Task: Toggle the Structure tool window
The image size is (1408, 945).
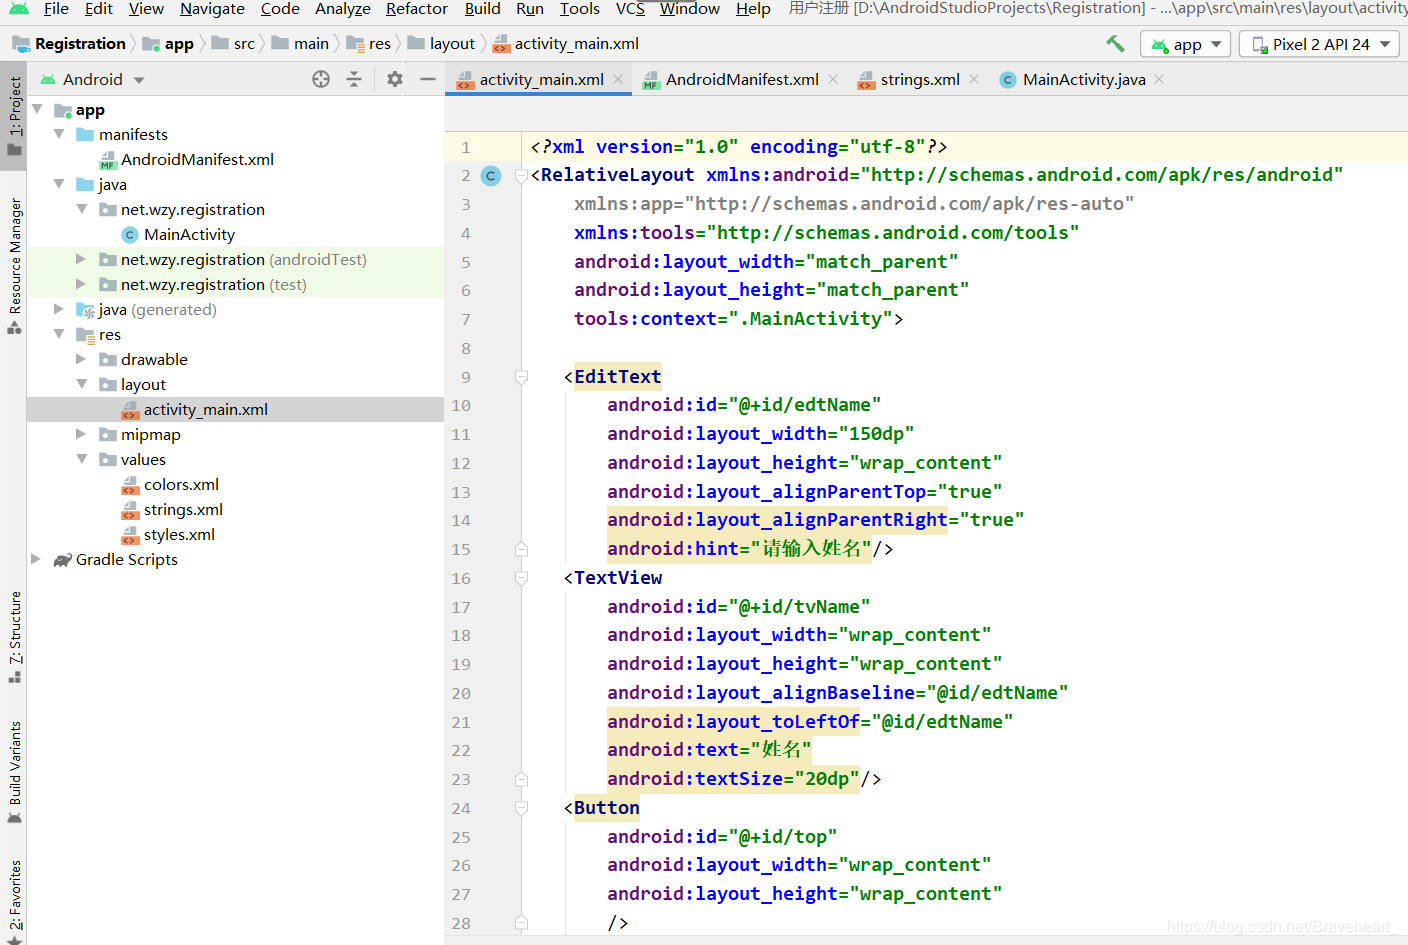Action: [14, 637]
